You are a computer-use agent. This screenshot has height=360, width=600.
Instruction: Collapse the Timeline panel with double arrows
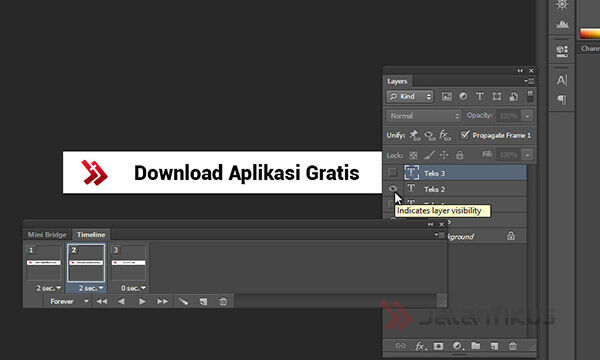[430, 224]
